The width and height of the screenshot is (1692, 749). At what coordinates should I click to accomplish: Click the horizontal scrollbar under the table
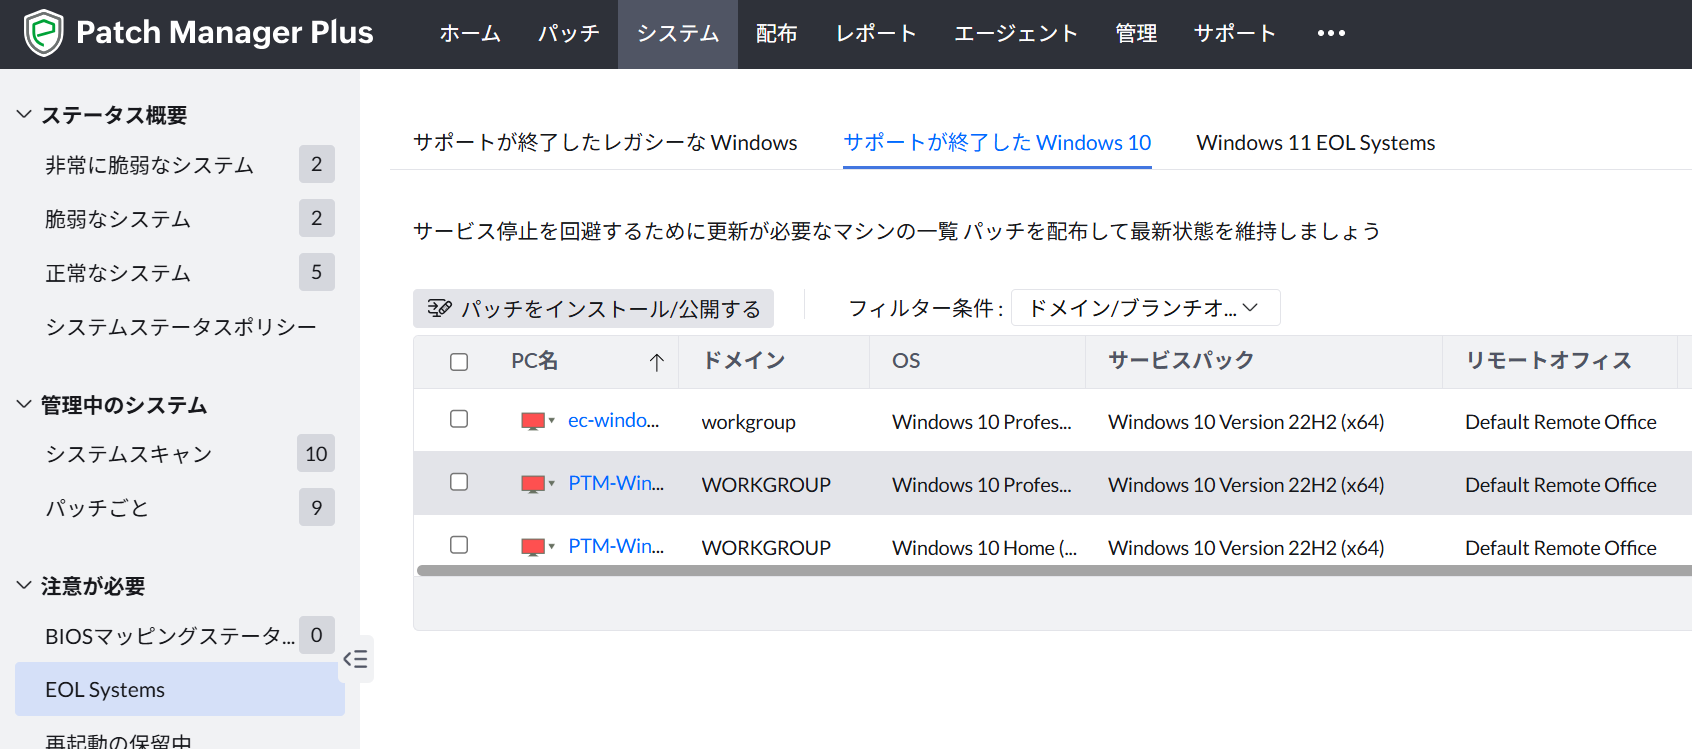[1054, 571]
